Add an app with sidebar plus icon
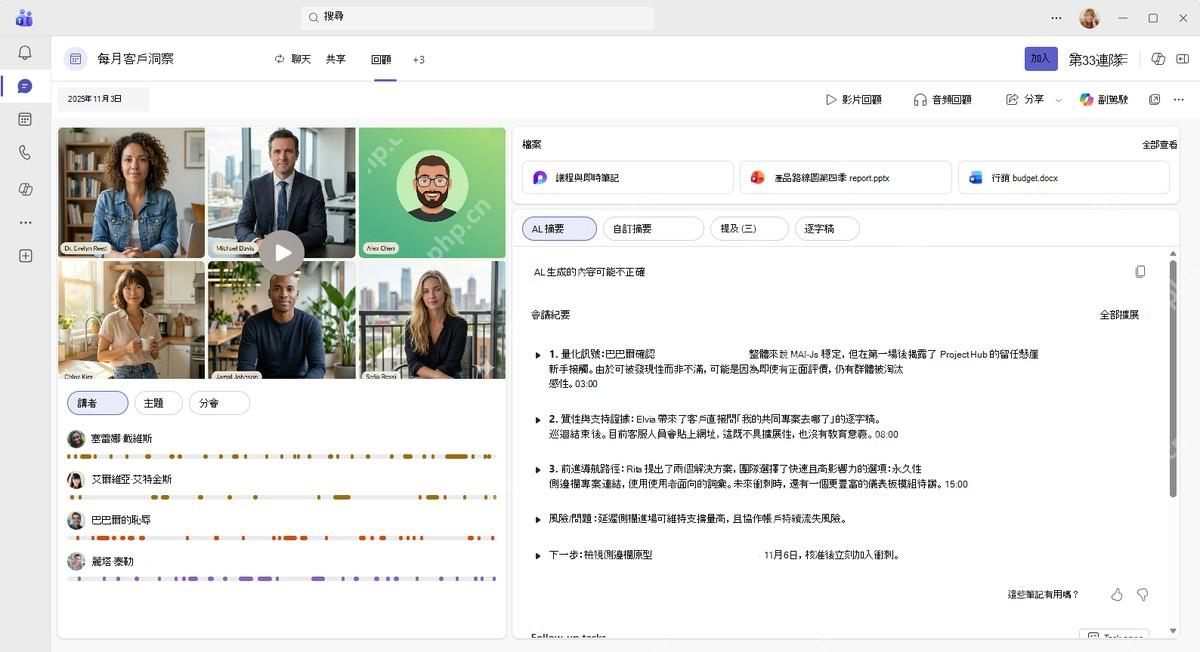Screen dimensions: 1200x652 (25, 256)
